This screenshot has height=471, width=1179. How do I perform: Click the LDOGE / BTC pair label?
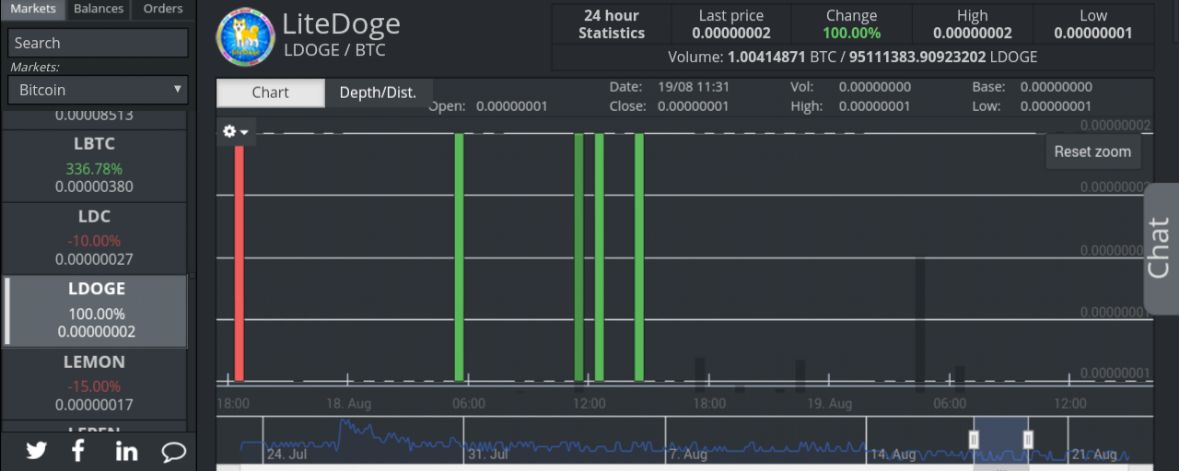tap(335, 50)
